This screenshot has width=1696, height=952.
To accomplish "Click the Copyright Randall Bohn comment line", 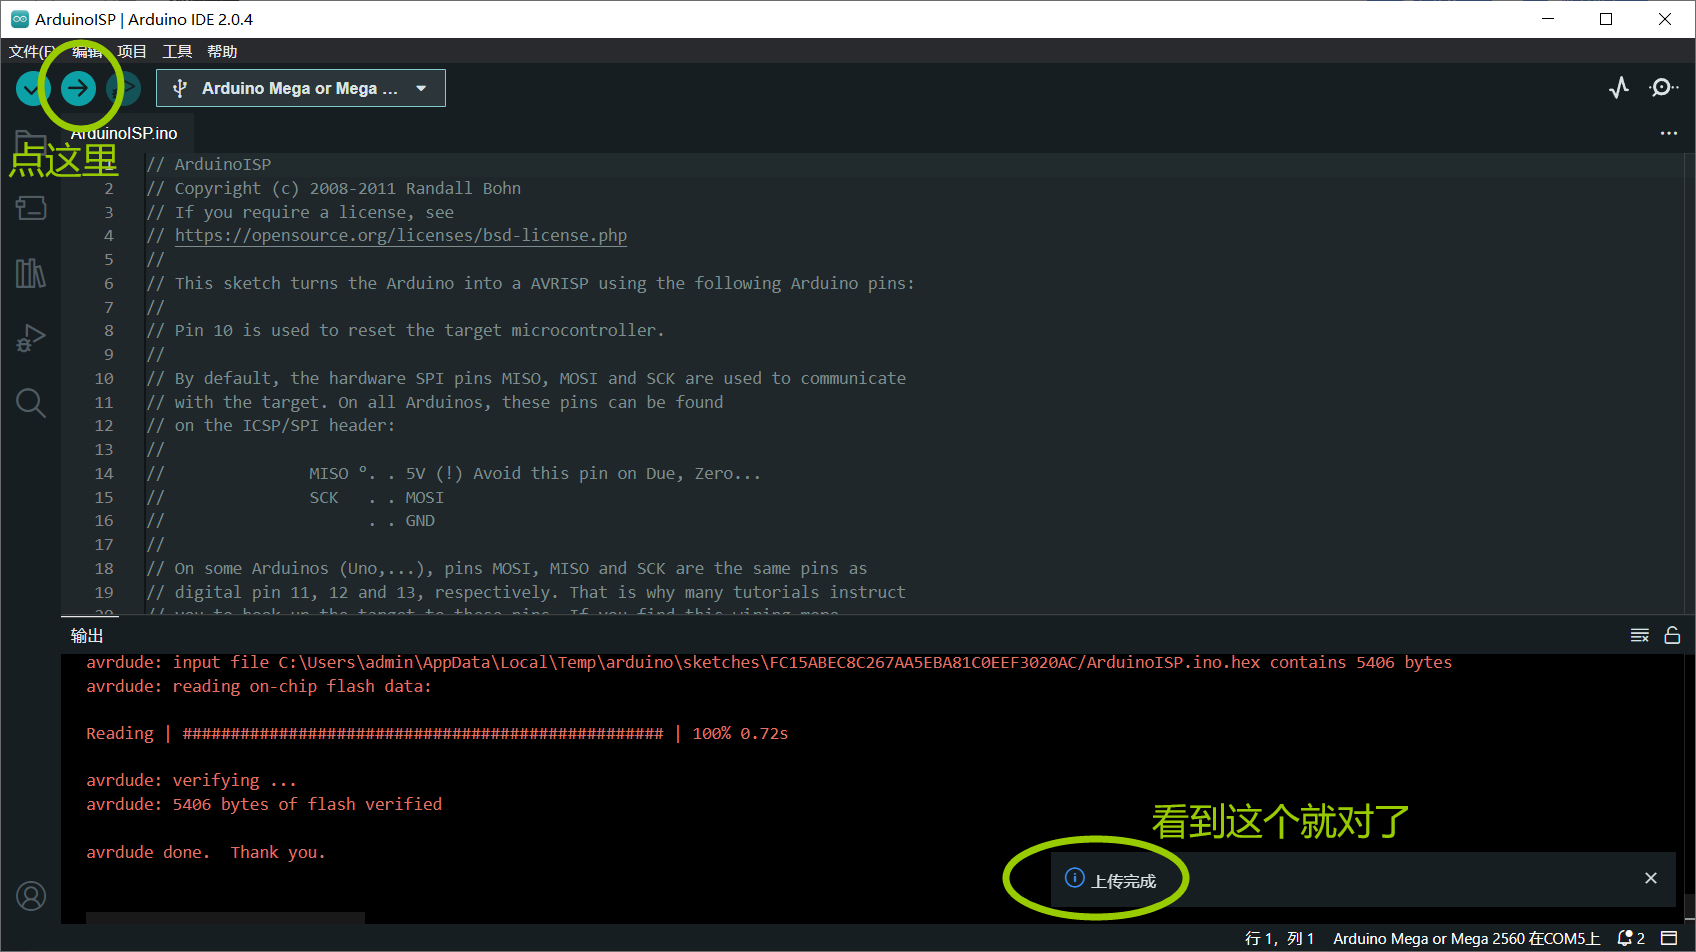I will click(334, 189).
